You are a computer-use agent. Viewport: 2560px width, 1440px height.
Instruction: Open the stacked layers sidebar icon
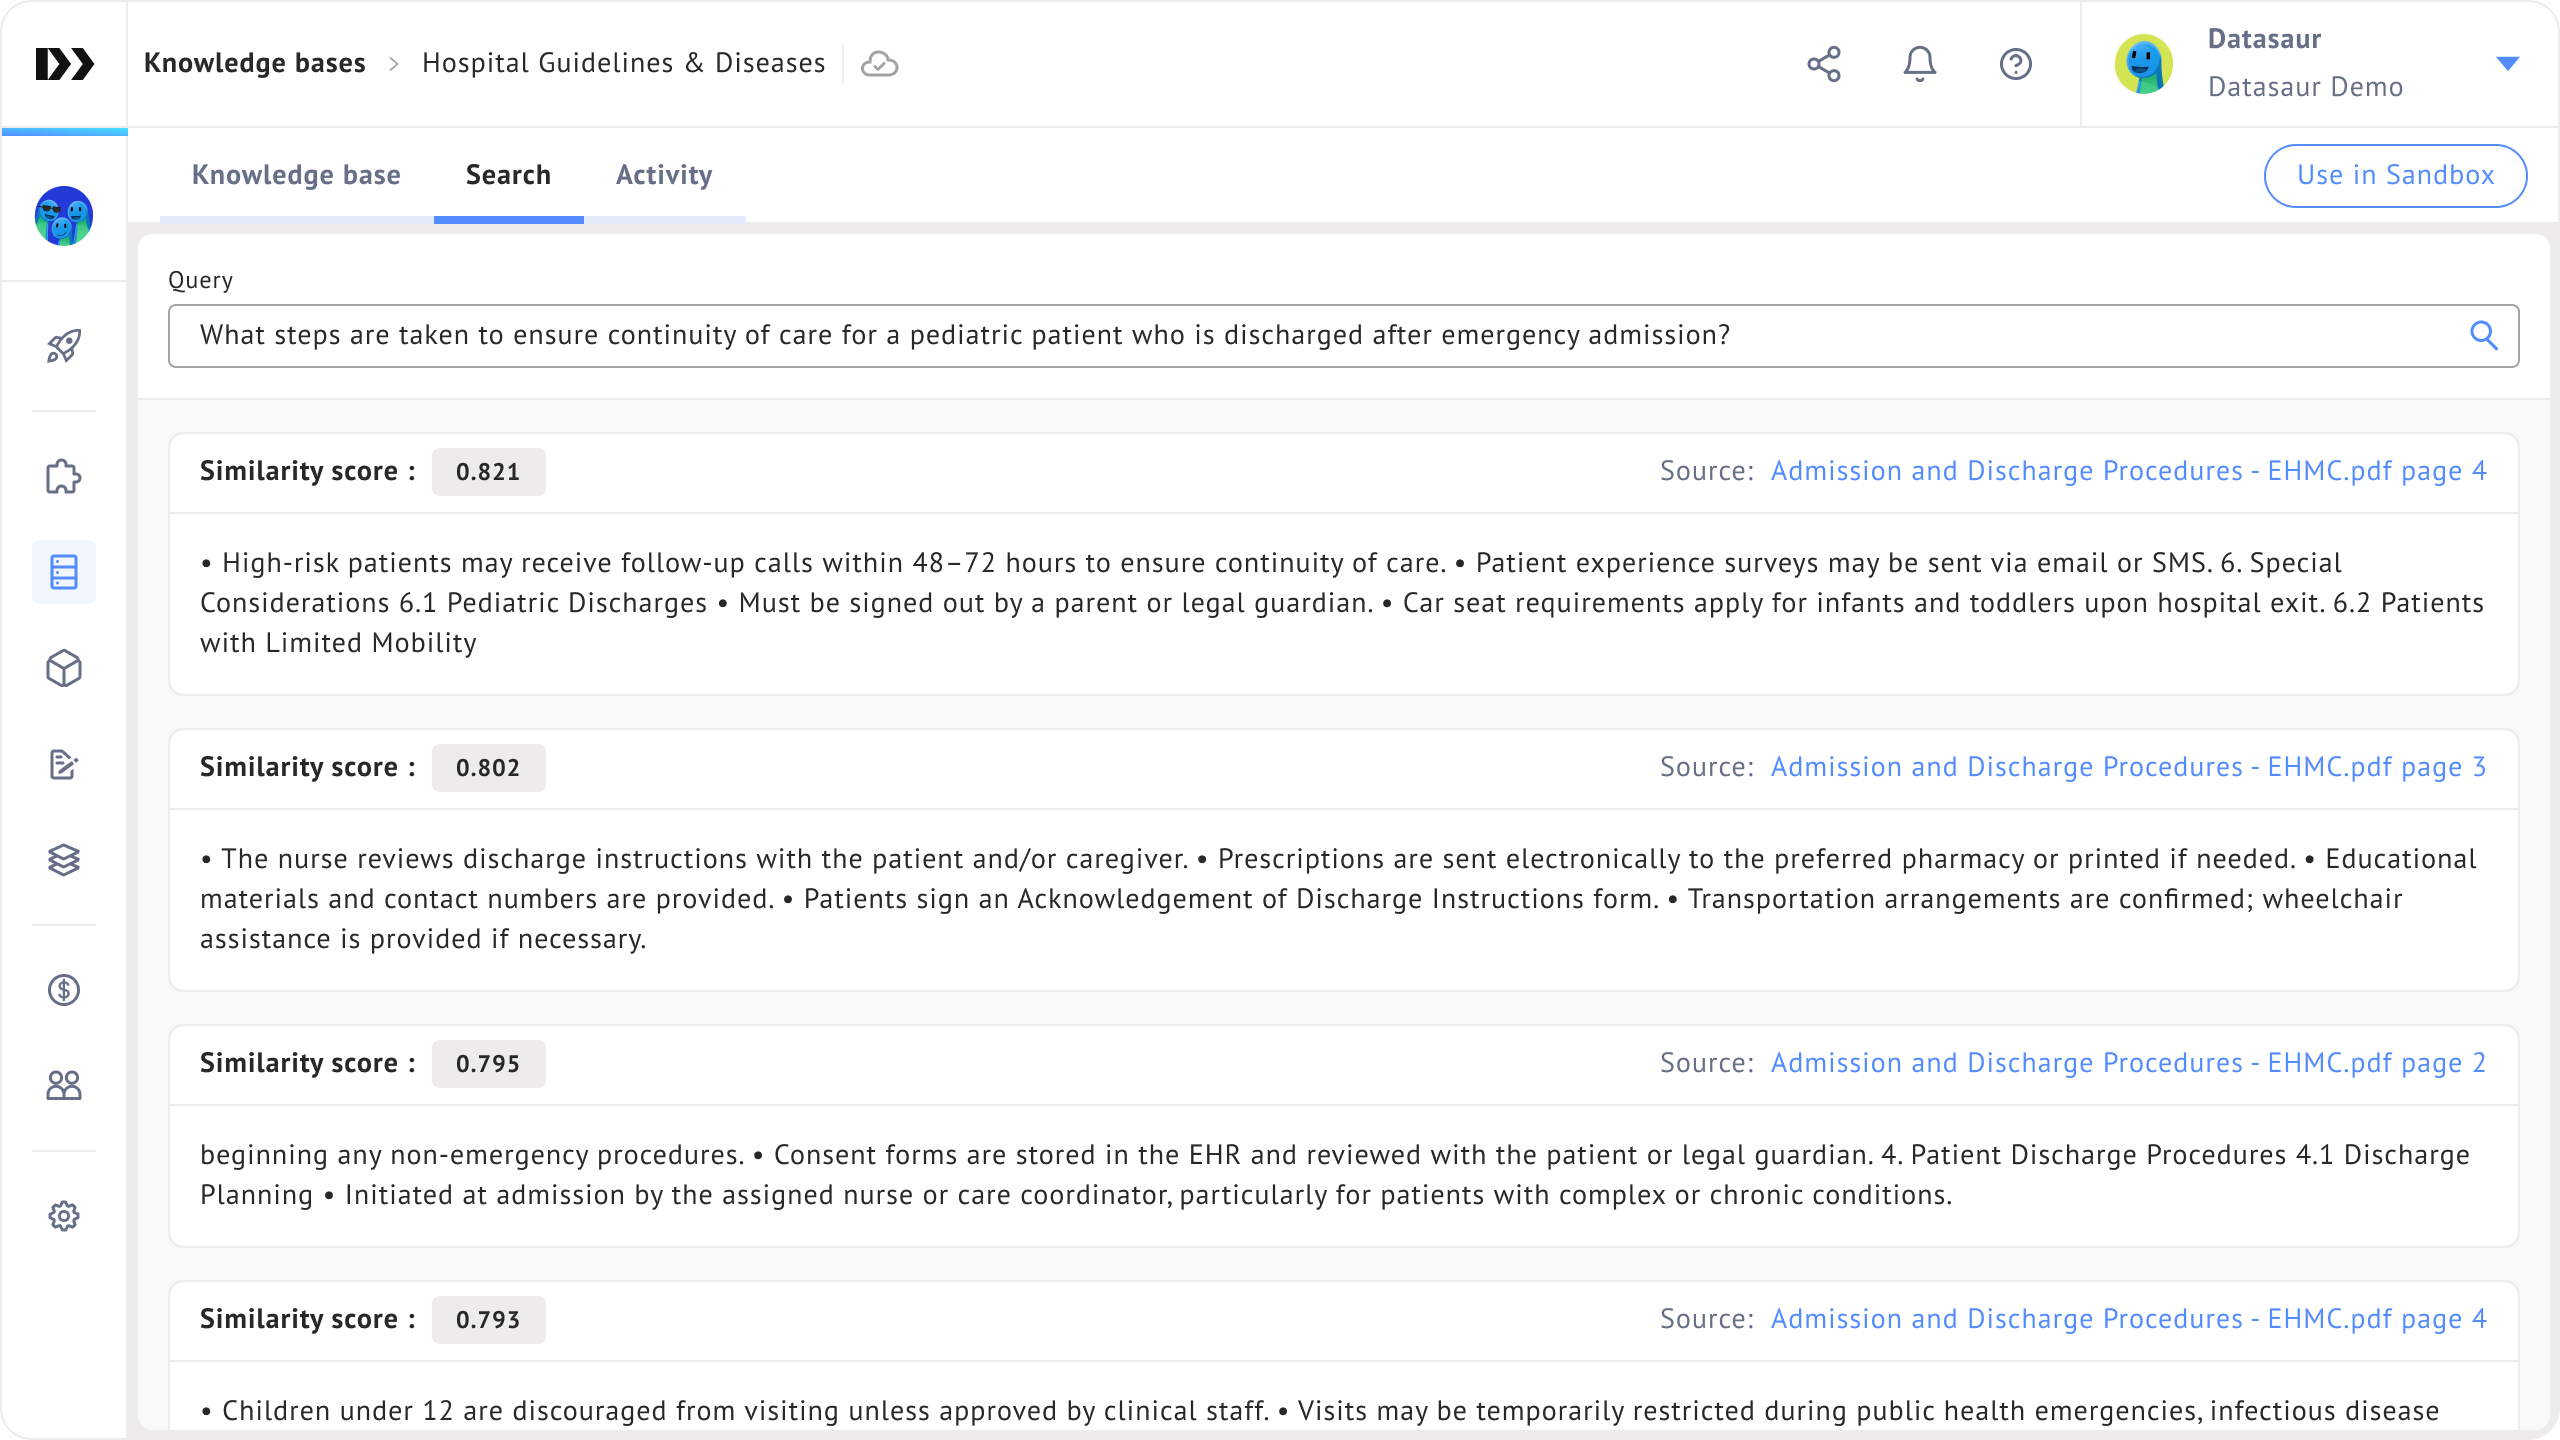64,860
